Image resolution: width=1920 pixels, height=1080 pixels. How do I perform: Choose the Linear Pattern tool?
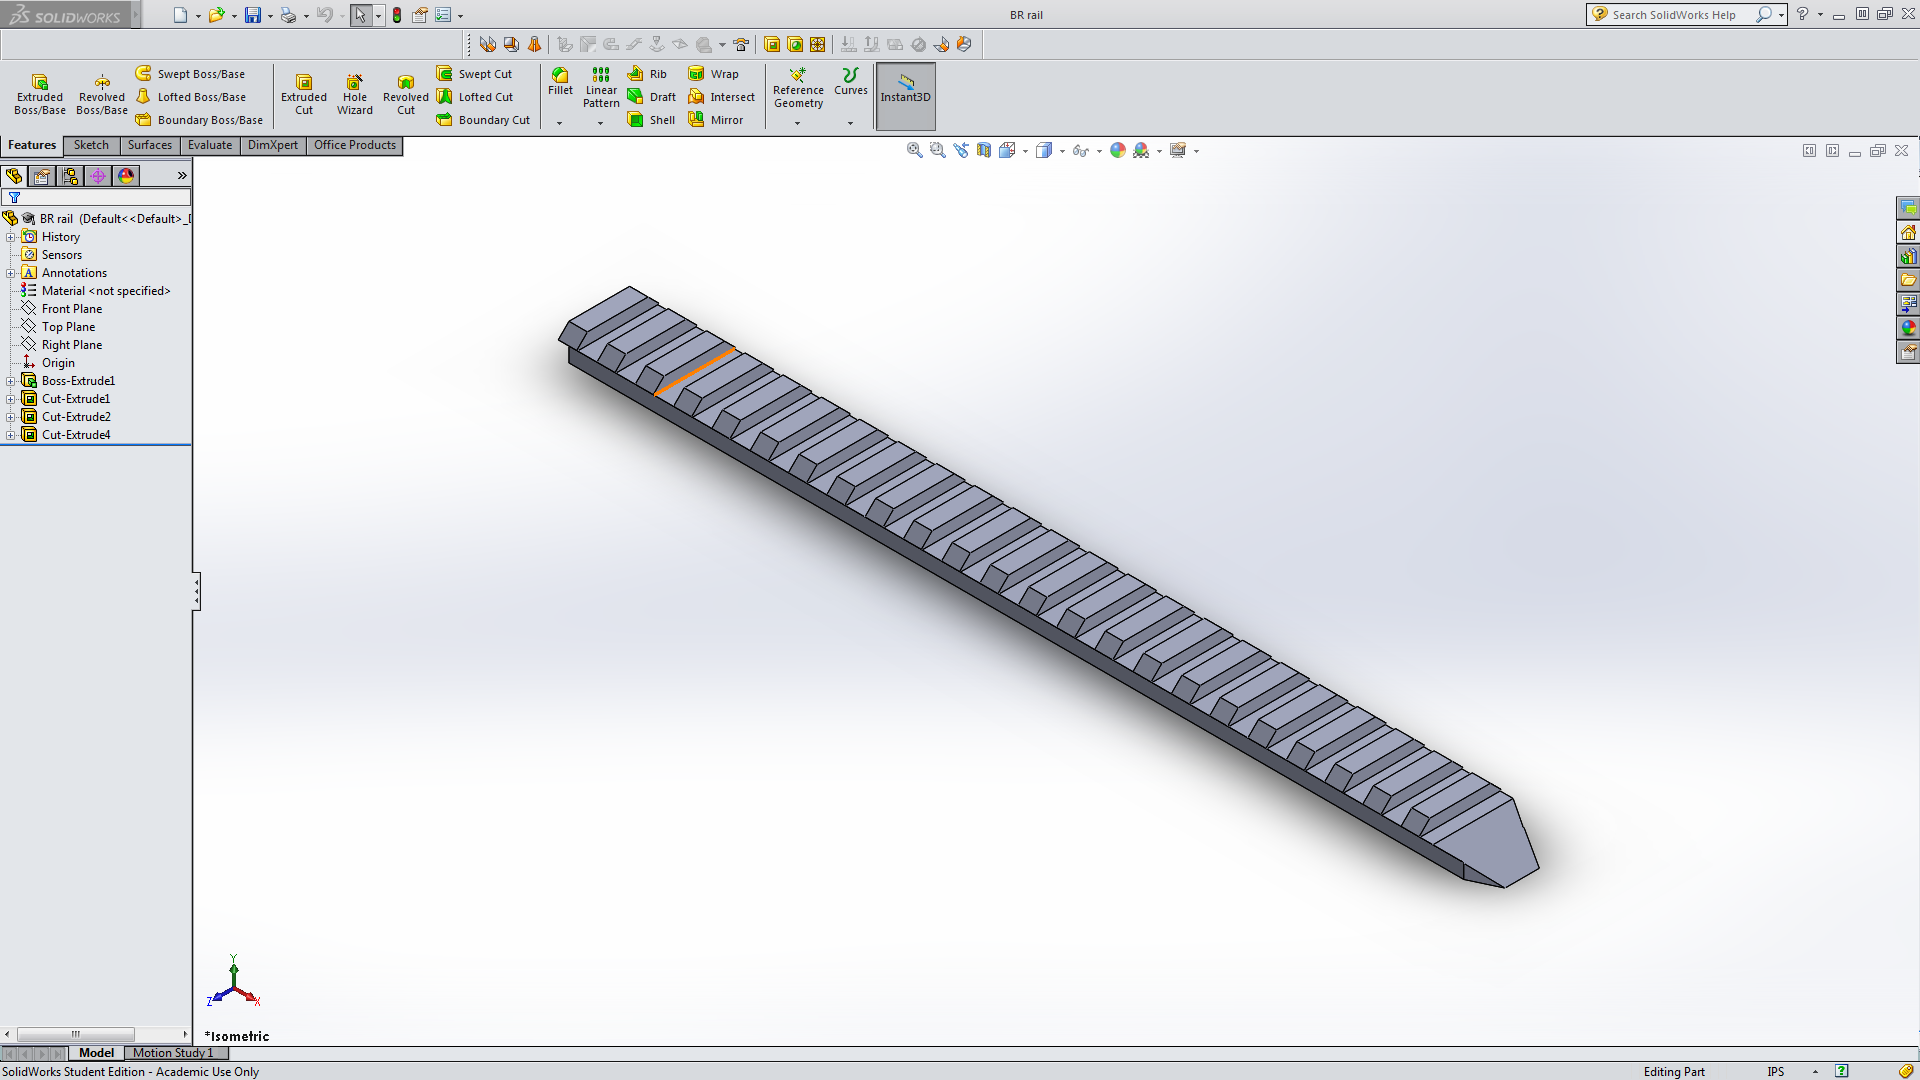point(601,88)
